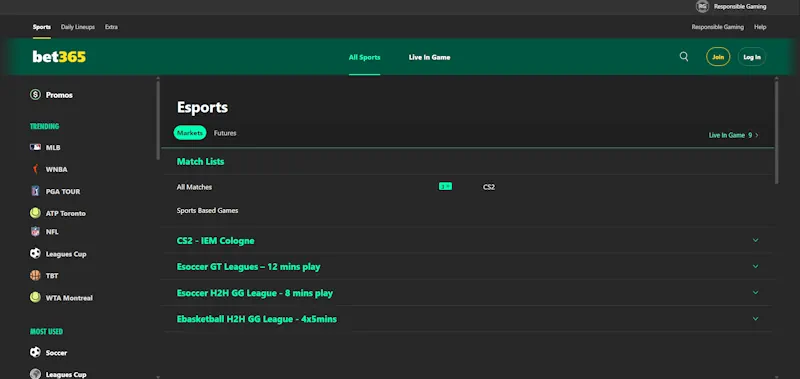Click the Promos dollar icon
The width and height of the screenshot is (800, 379).
tap(35, 95)
